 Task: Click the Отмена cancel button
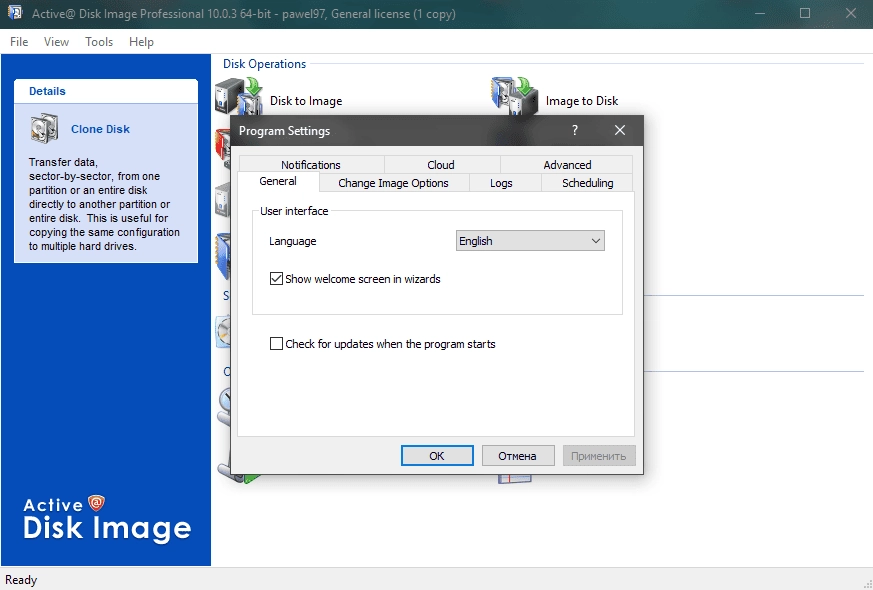click(x=518, y=456)
